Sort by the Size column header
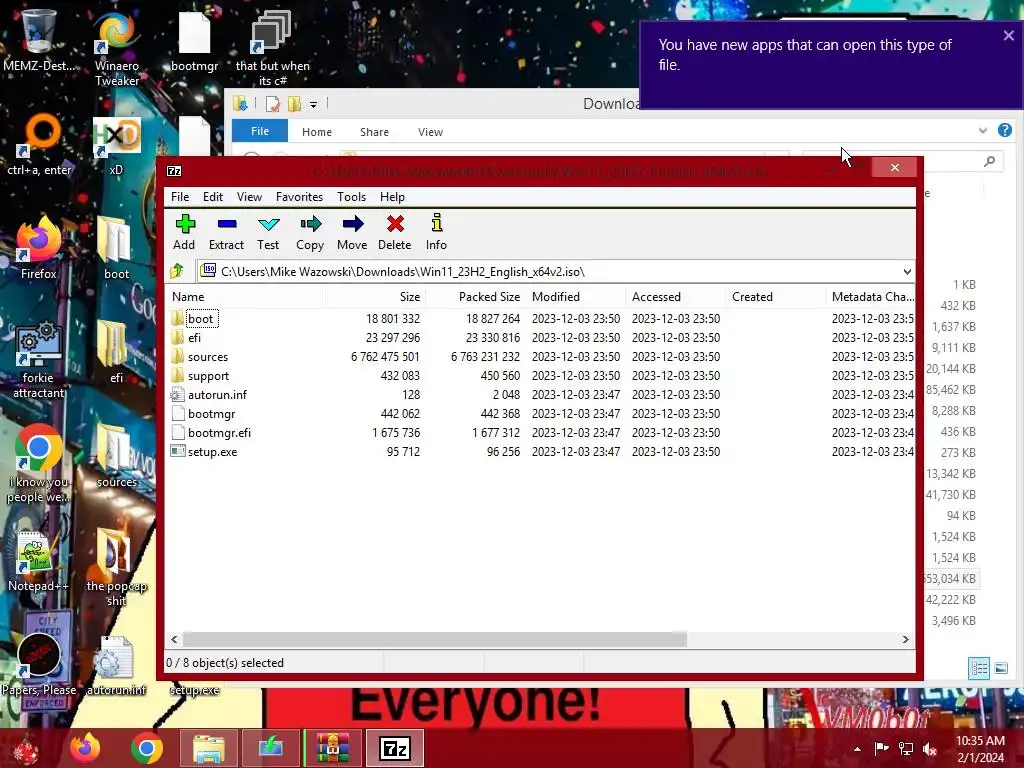The image size is (1024, 768). coord(375,296)
